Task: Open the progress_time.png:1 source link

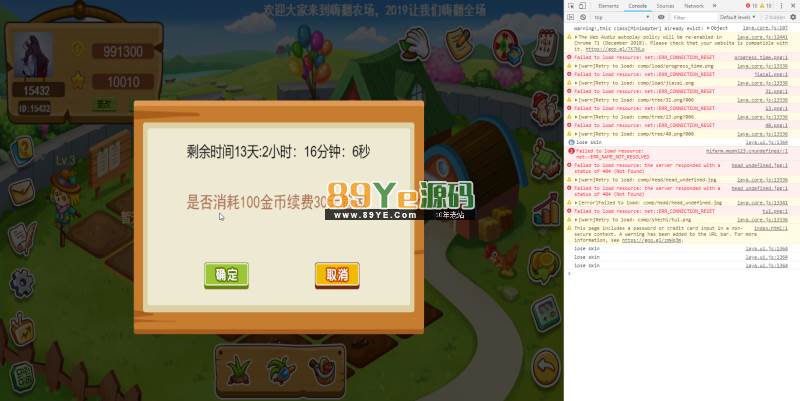Action: click(x=761, y=58)
